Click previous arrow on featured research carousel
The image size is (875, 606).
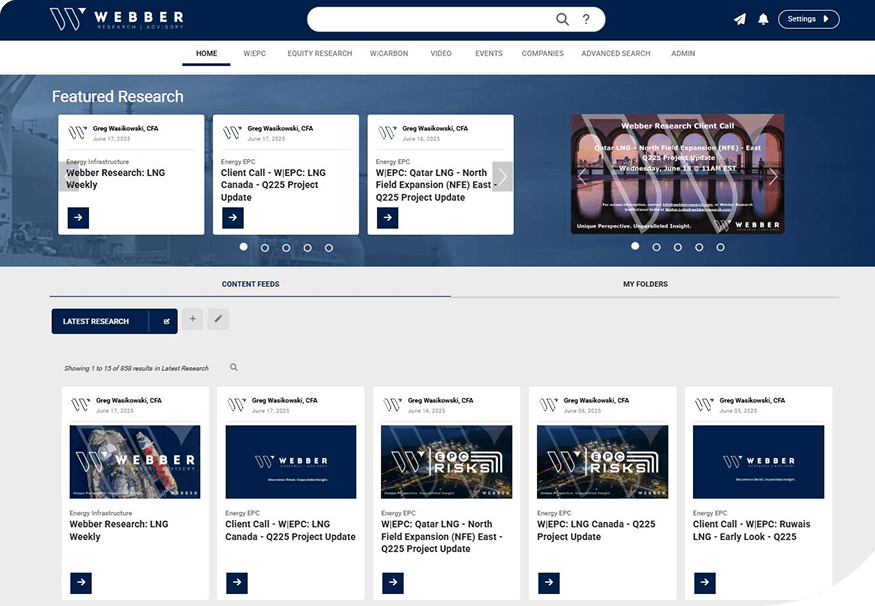[x=68, y=176]
